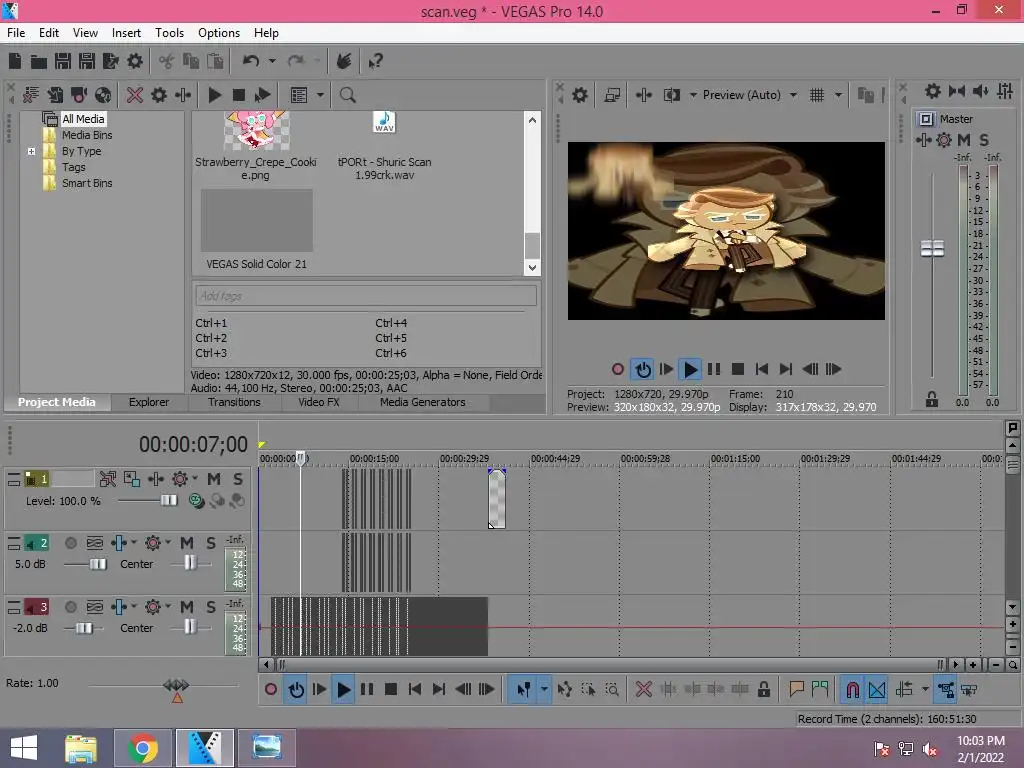Click Get Media from Web globe icon
Viewport: 1024px width, 768px height.
click(x=103, y=95)
